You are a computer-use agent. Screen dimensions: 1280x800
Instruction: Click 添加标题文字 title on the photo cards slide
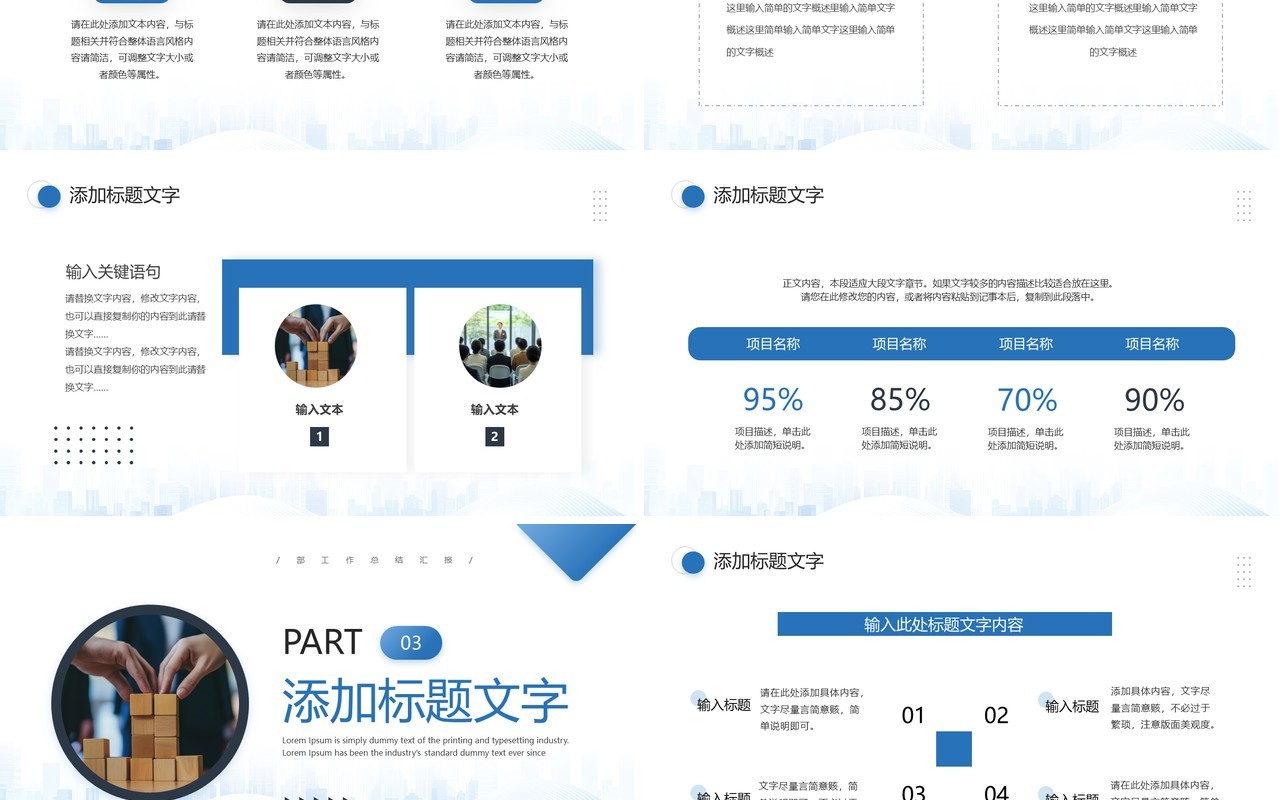pyautogui.click(x=124, y=195)
